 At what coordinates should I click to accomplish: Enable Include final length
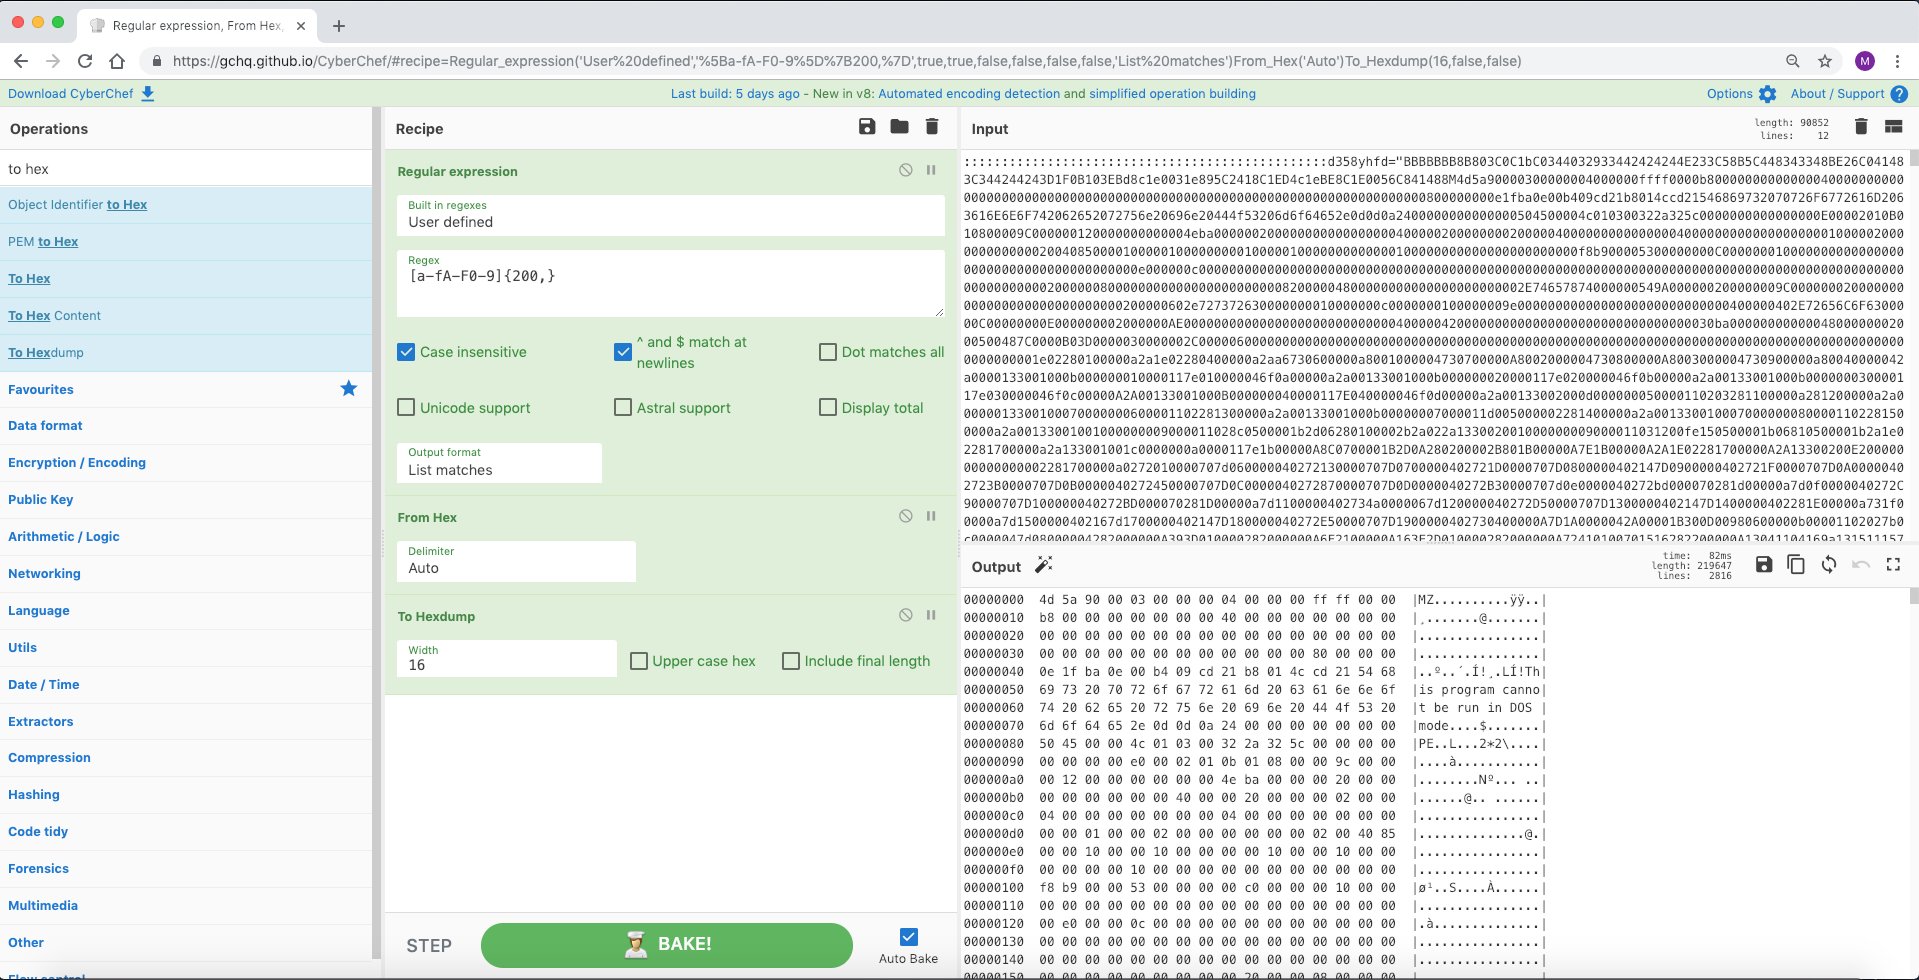pos(791,661)
